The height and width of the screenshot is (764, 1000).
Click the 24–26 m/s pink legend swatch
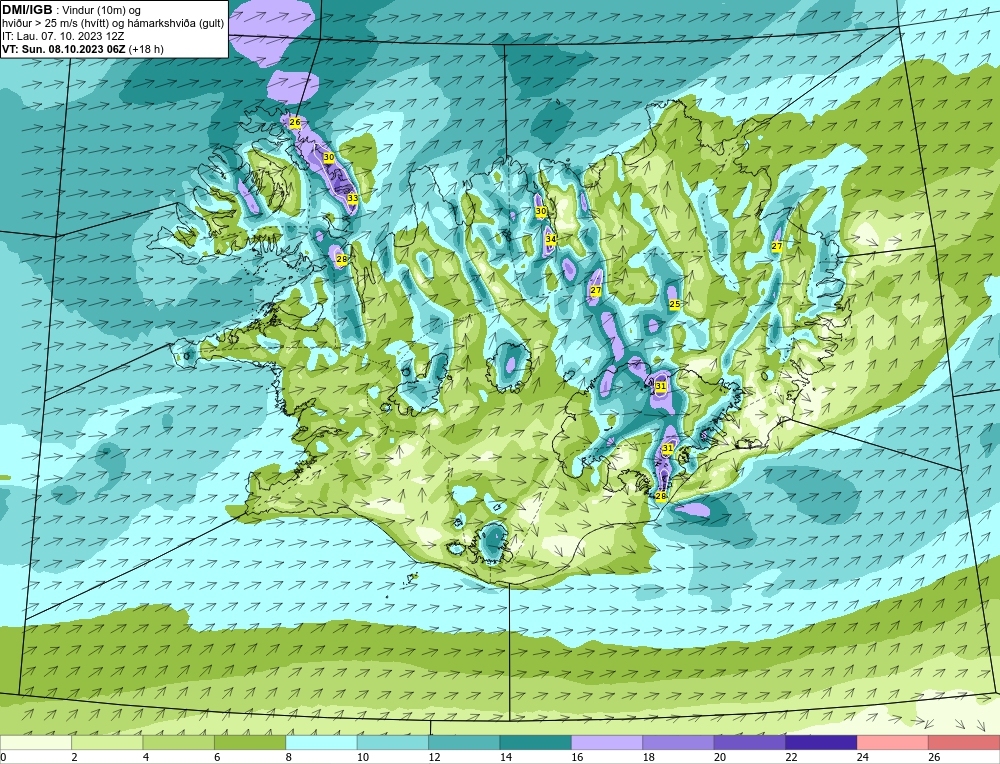click(x=893, y=742)
